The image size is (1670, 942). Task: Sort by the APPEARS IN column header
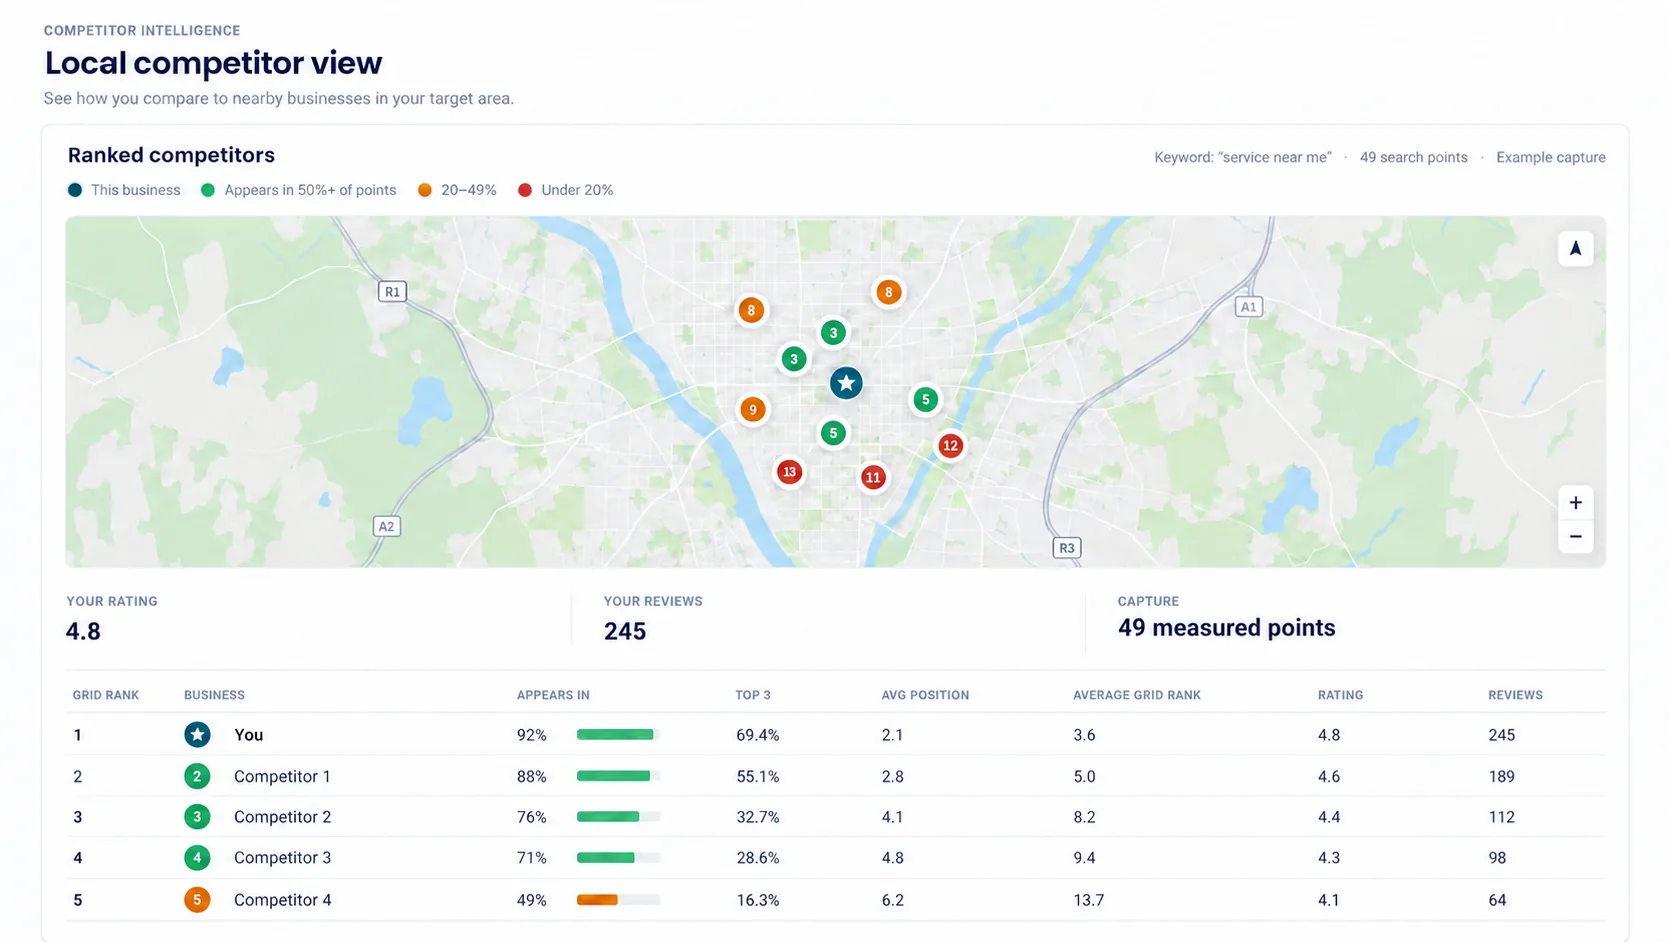(553, 695)
